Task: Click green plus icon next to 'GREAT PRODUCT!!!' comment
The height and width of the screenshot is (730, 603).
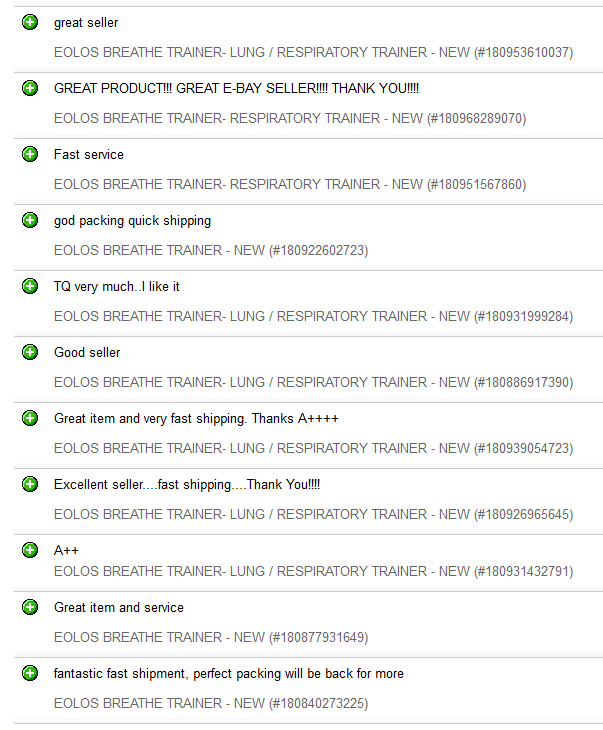Action: point(30,88)
